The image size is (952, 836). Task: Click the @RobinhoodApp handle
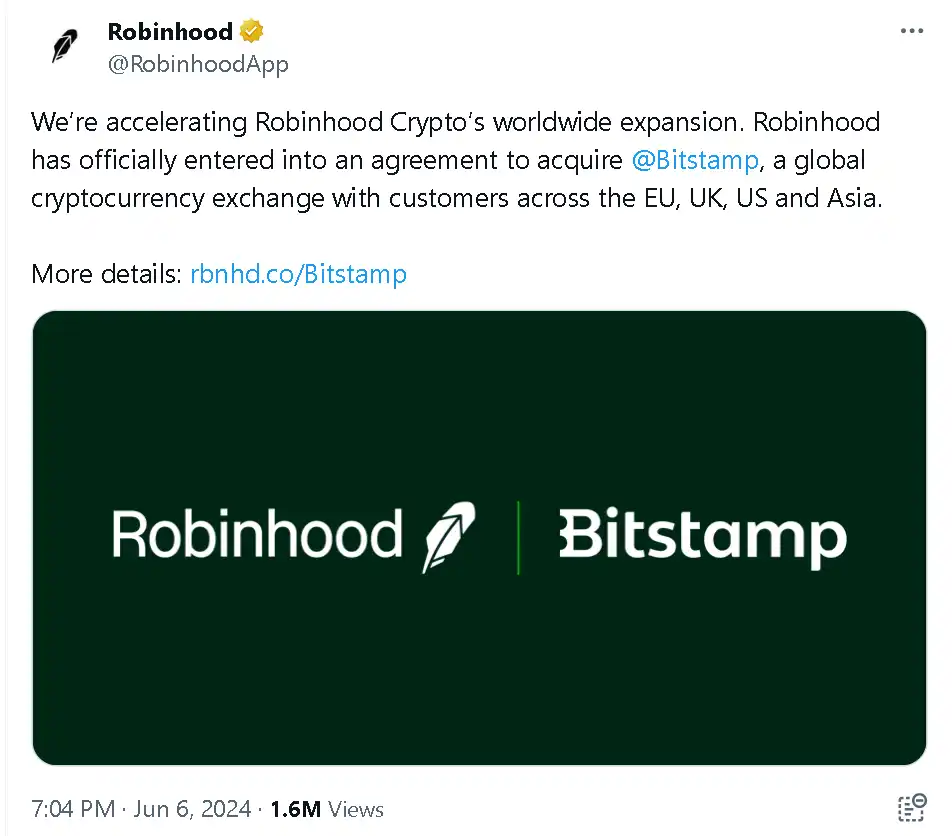coord(198,64)
